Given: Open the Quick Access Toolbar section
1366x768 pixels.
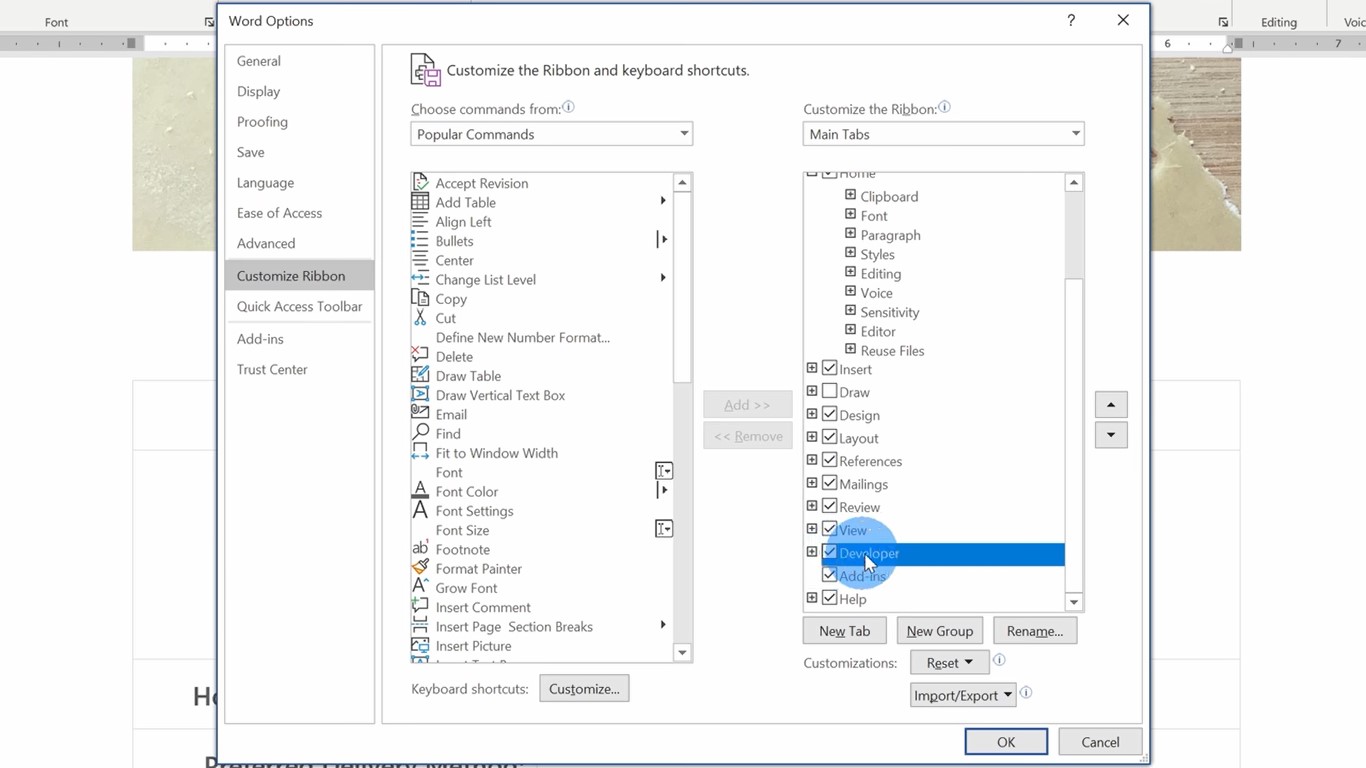Looking at the screenshot, I should click(299, 306).
